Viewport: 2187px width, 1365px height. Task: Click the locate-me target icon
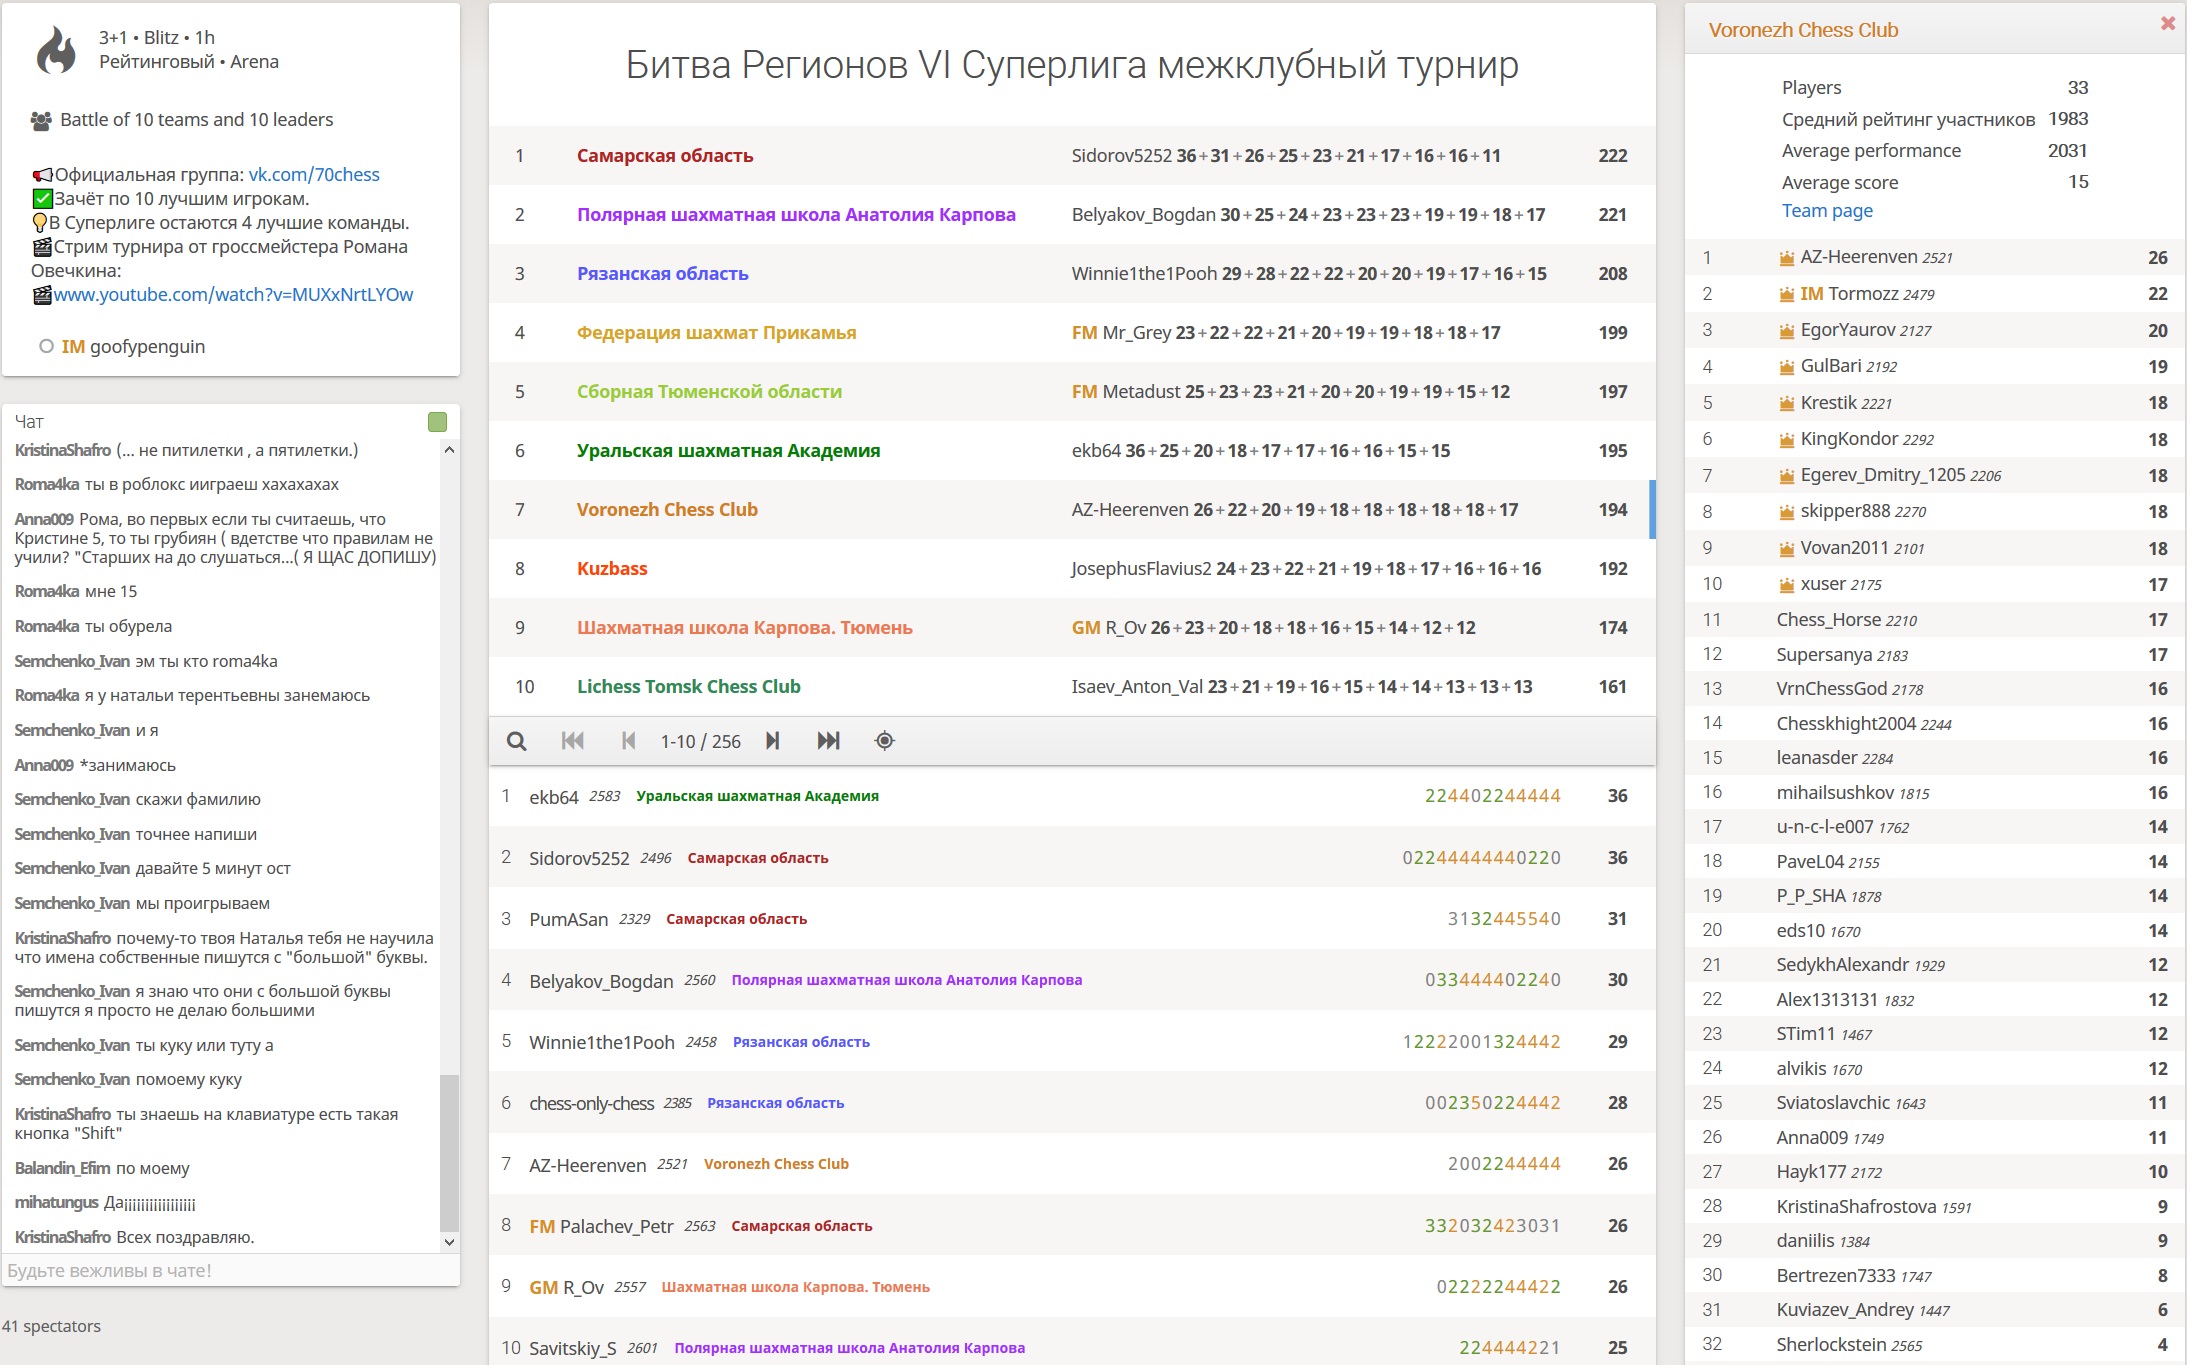[884, 741]
